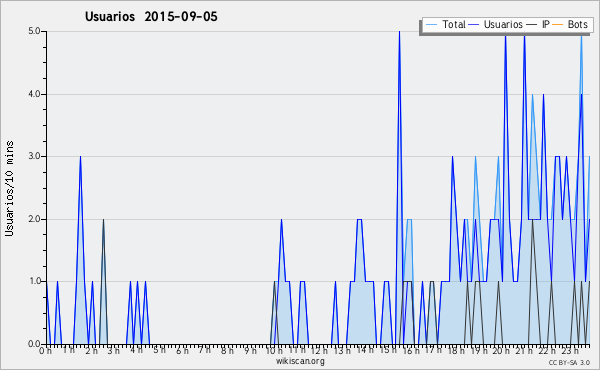Image resolution: width=600 pixels, height=370 pixels.
Task: Click the x-axis label '18 h'
Action: click(456, 351)
